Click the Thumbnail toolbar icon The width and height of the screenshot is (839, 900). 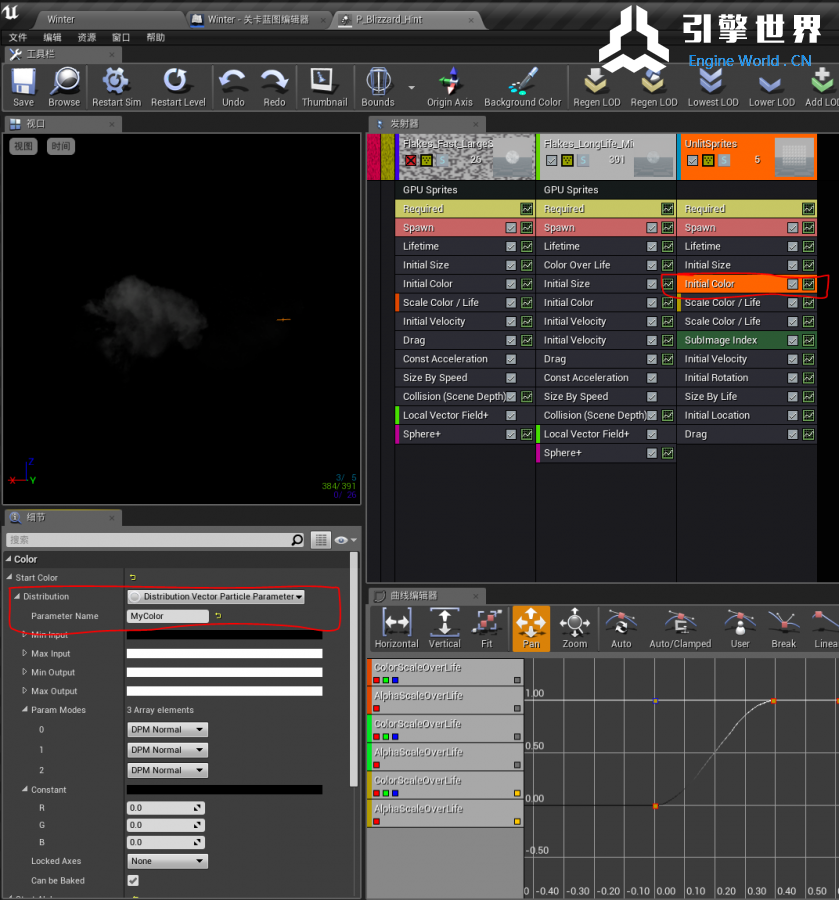(x=323, y=82)
